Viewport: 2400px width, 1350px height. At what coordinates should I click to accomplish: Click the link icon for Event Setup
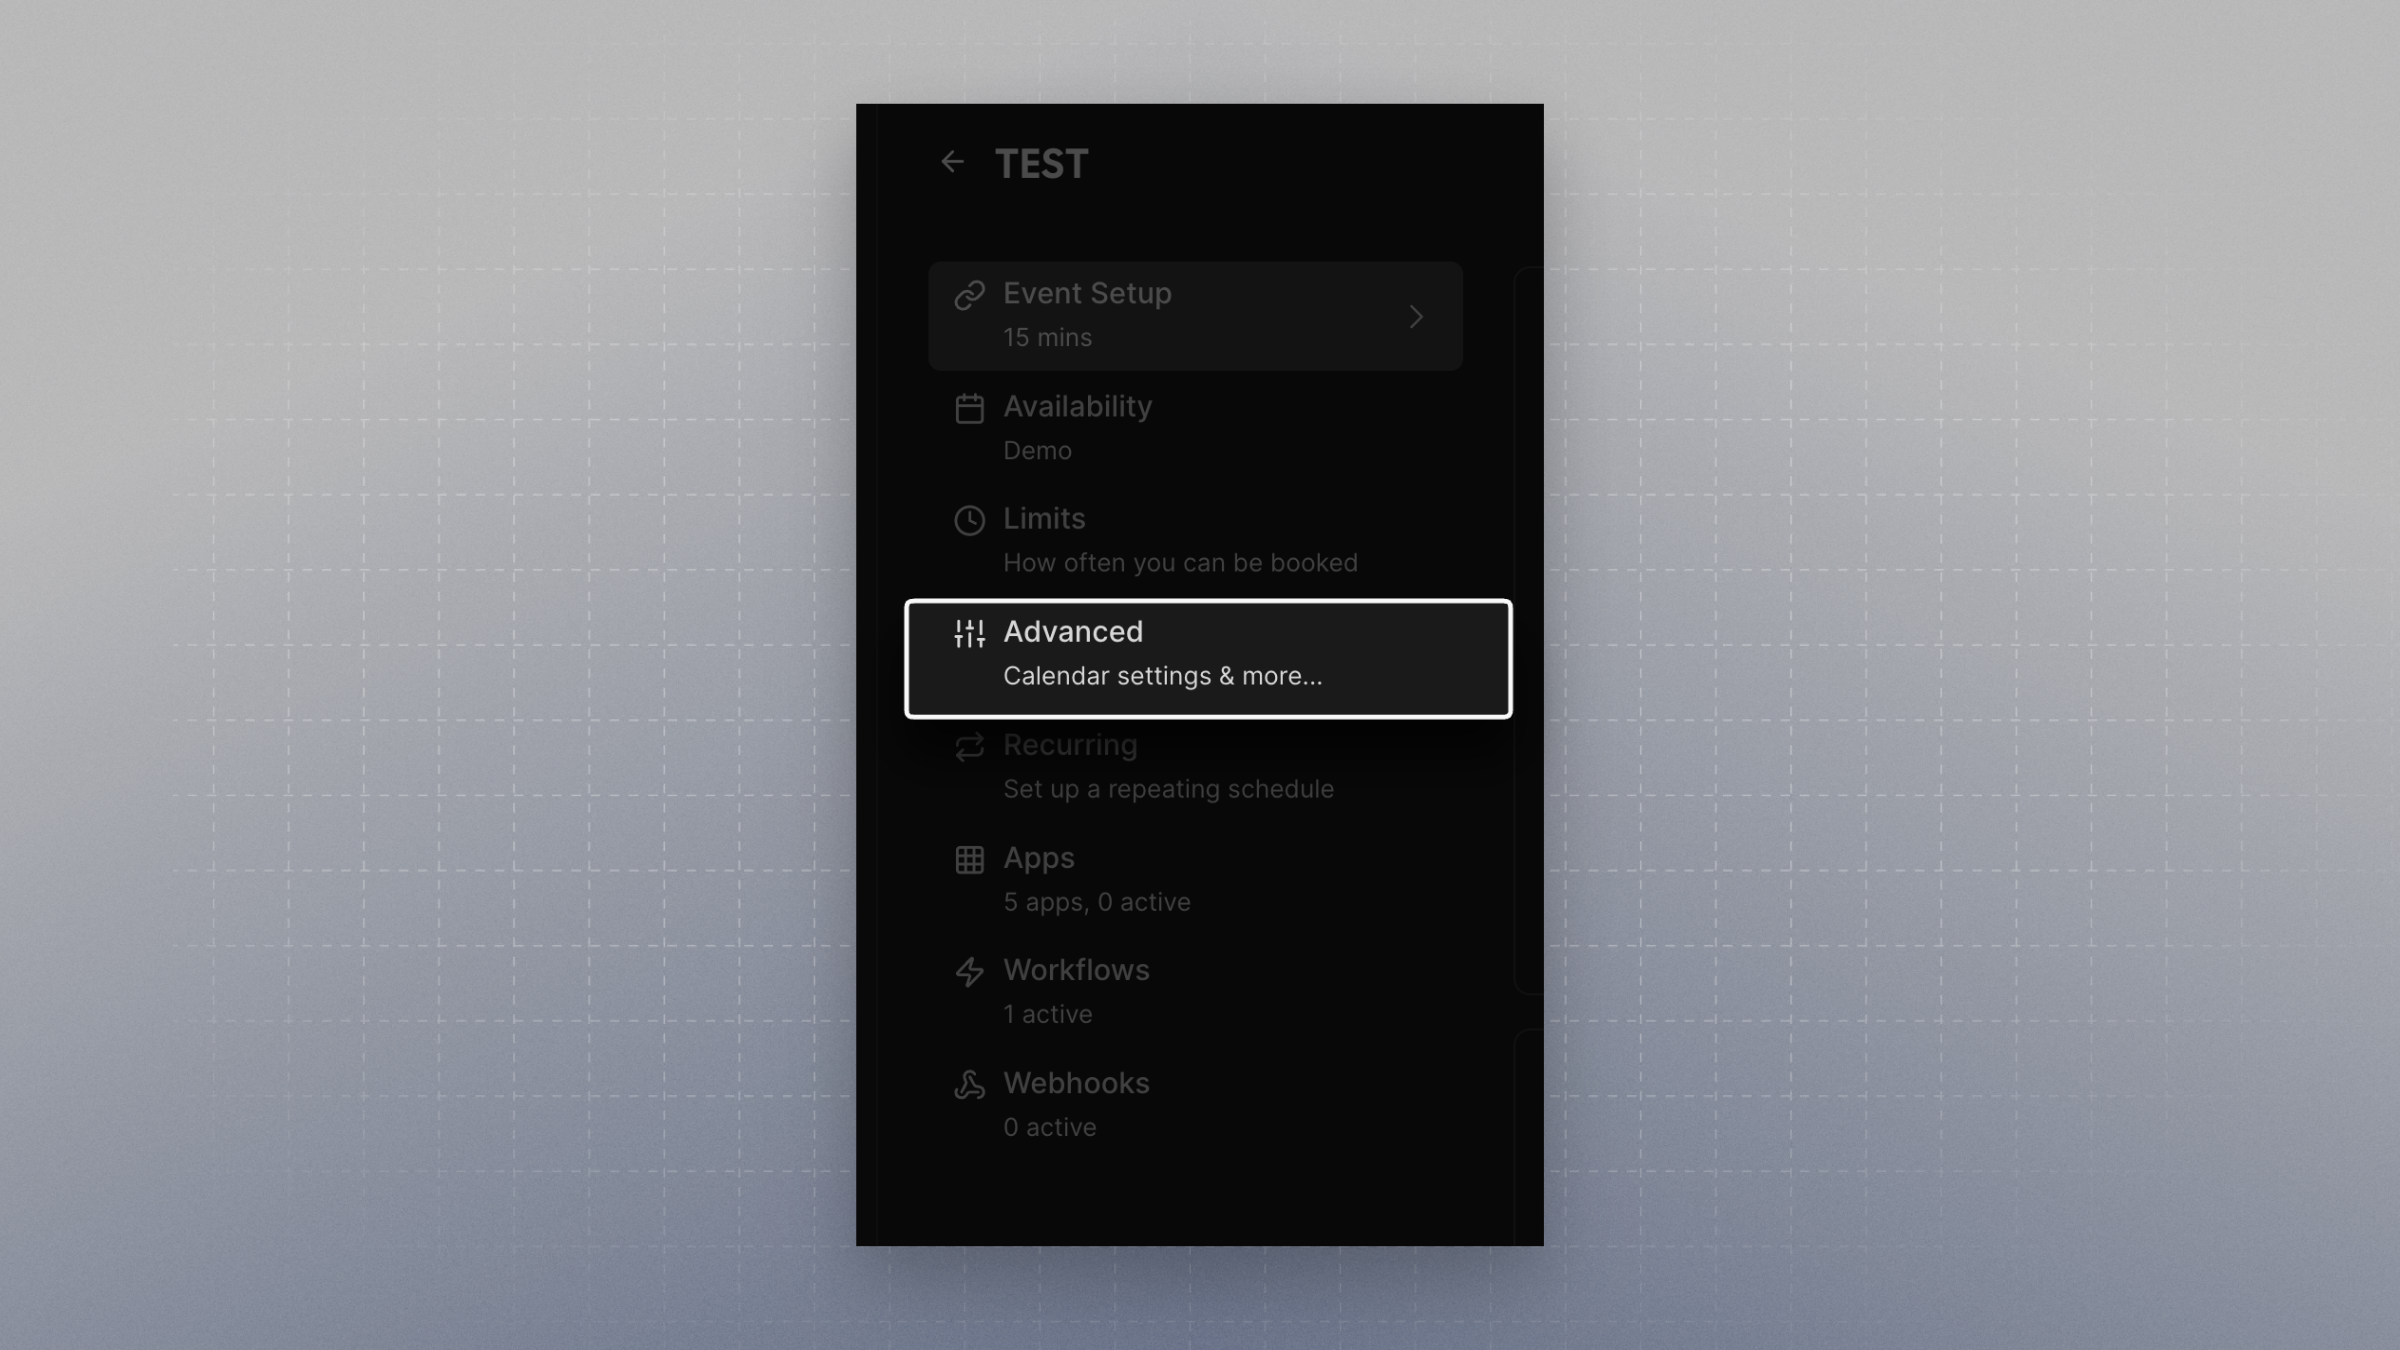(x=969, y=295)
